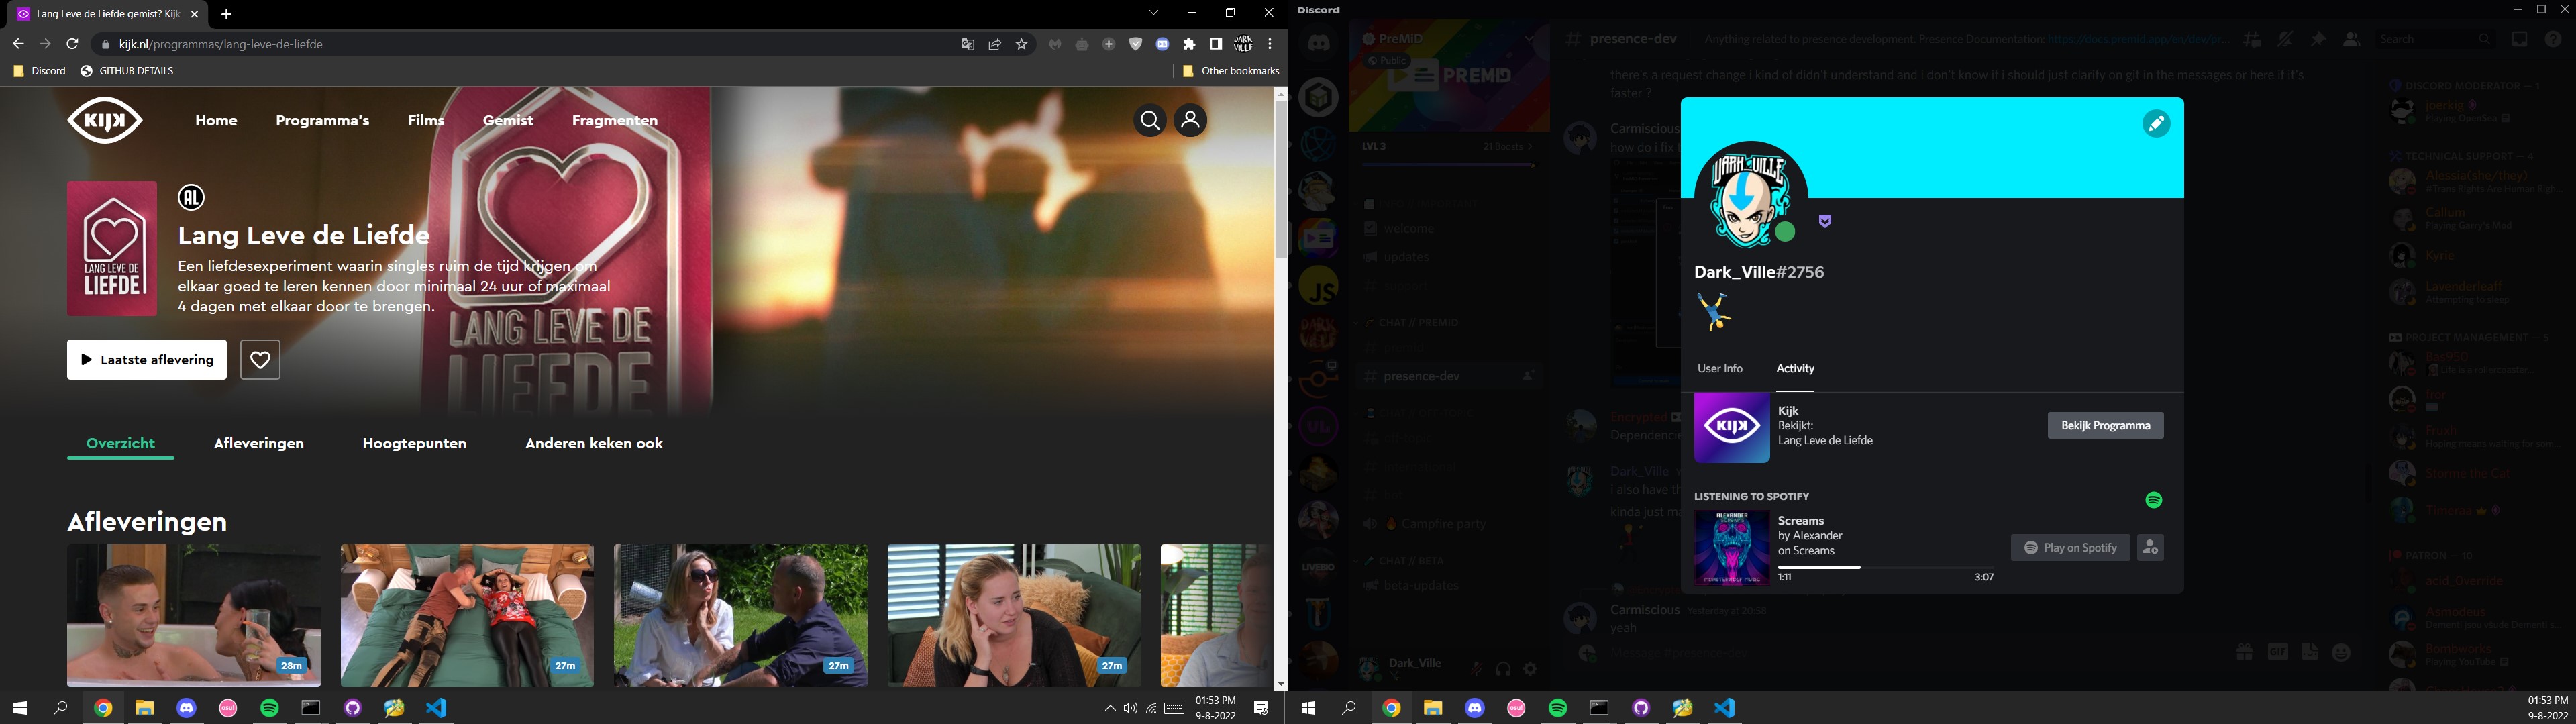Toggle presence-dev channel notification mute
This screenshot has height=724, width=2576.
click(x=2285, y=39)
